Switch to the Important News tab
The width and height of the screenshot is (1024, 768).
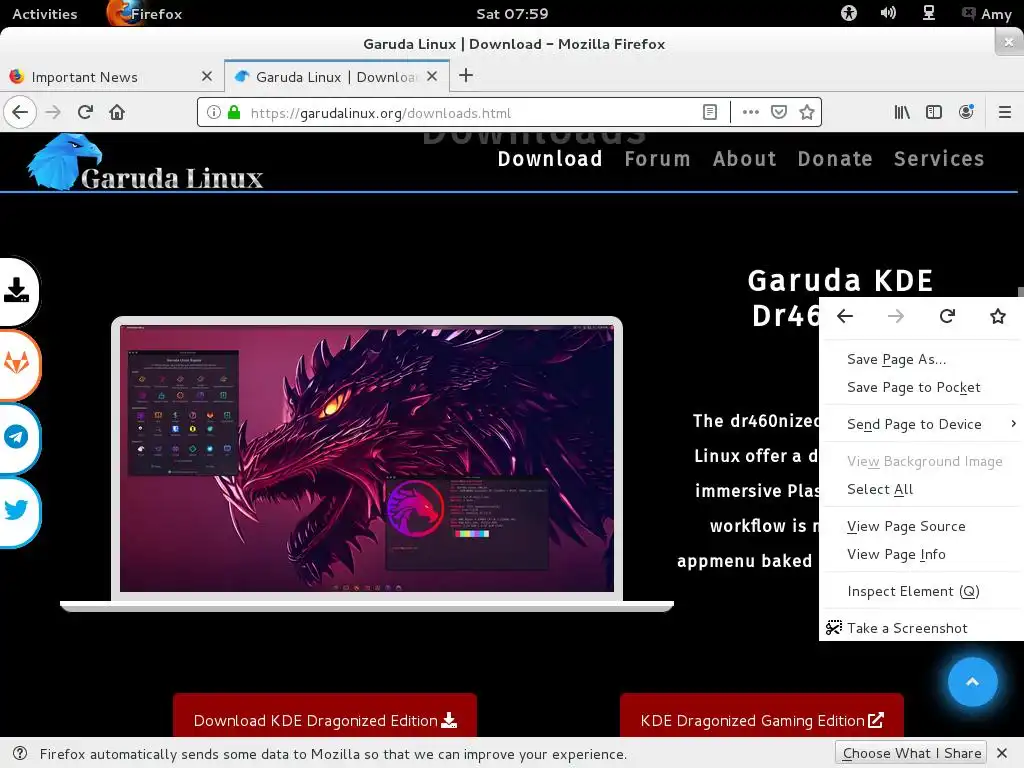click(x=111, y=76)
